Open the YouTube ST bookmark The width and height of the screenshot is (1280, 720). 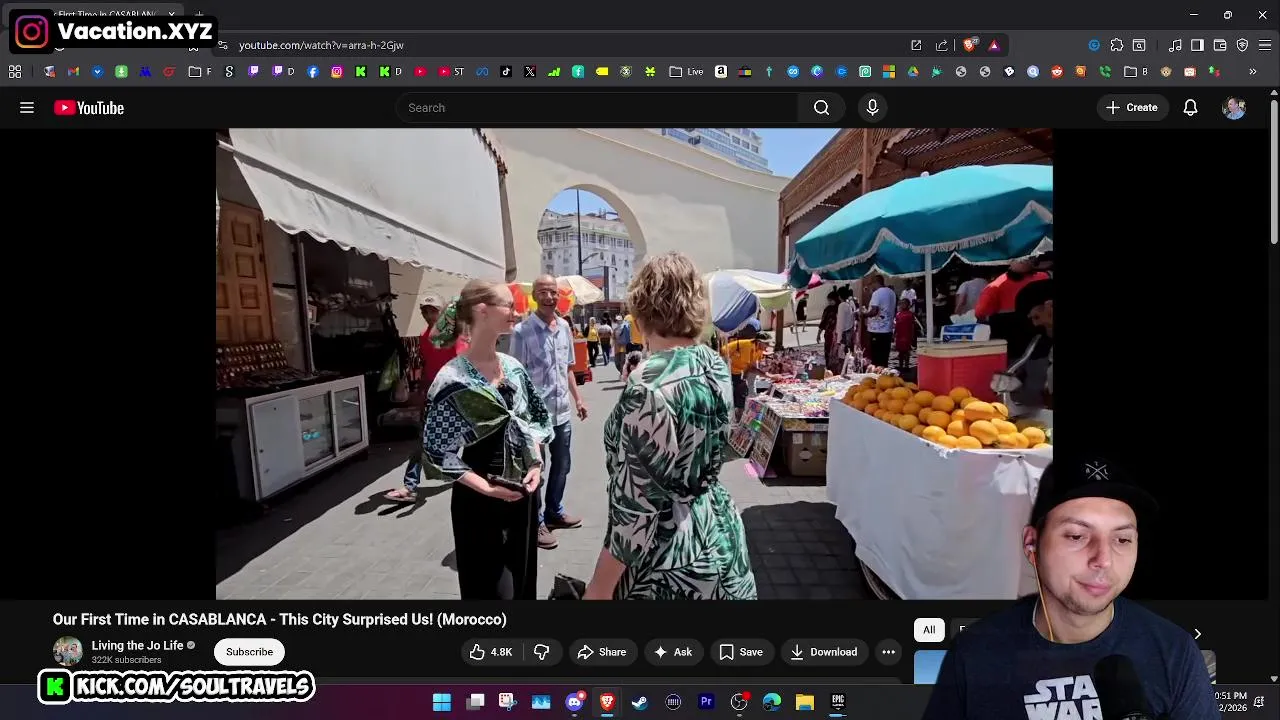[451, 72]
